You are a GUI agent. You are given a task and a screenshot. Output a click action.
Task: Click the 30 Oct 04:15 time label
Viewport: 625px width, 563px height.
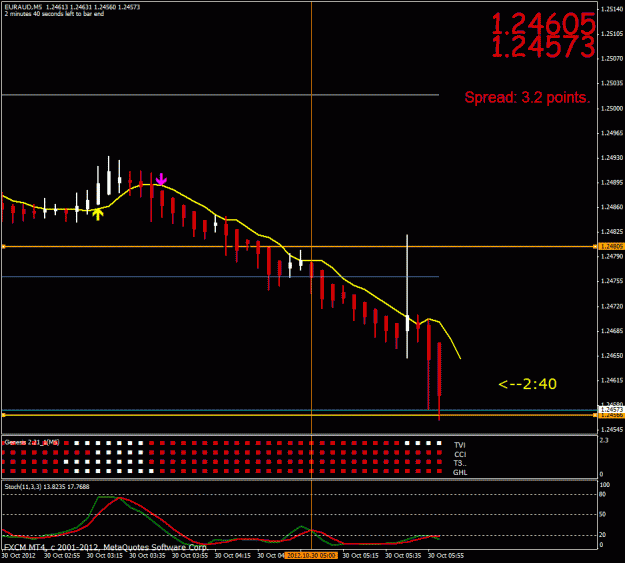232,555
